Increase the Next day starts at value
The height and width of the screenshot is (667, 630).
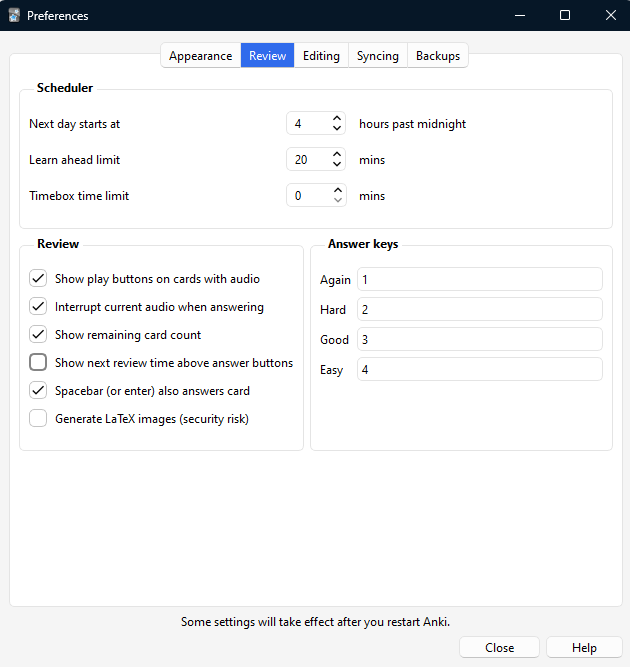pyautogui.click(x=337, y=118)
